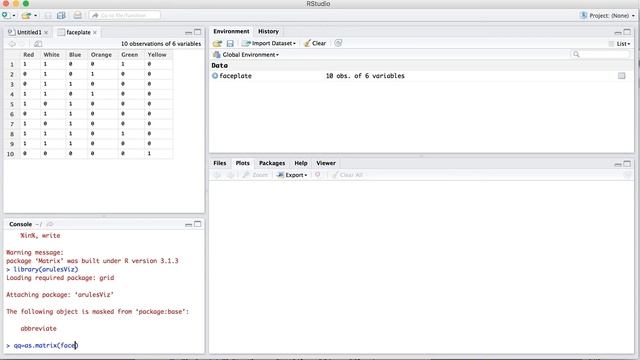Click the Orange value in row 2
This screenshot has width=640, height=360.
coord(93,74)
